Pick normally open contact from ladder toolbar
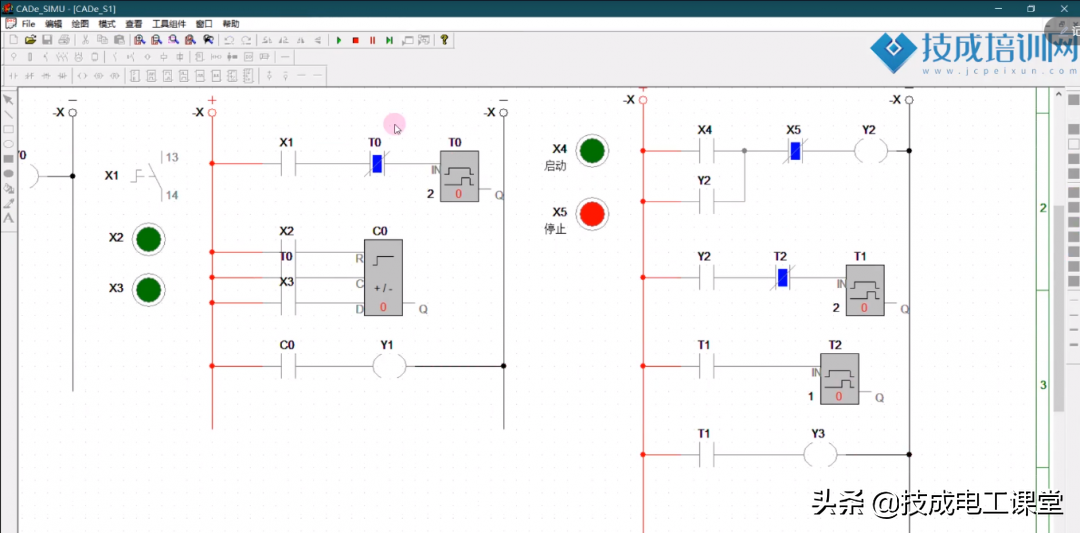This screenshot has width=1080, height=533. [13, 76]
